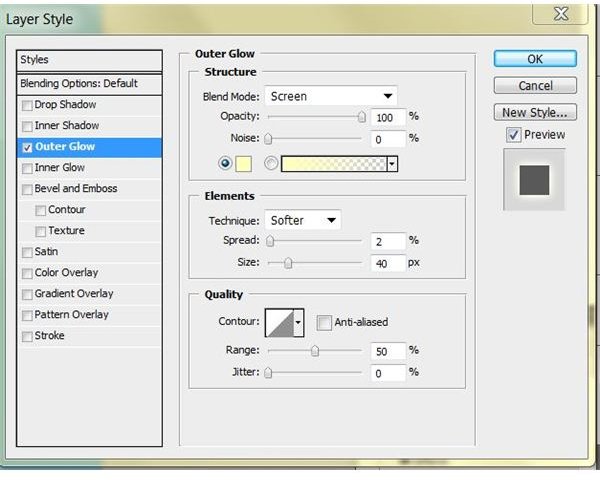
Task: Select the gradient radio button
Action: tap(271, 163)
